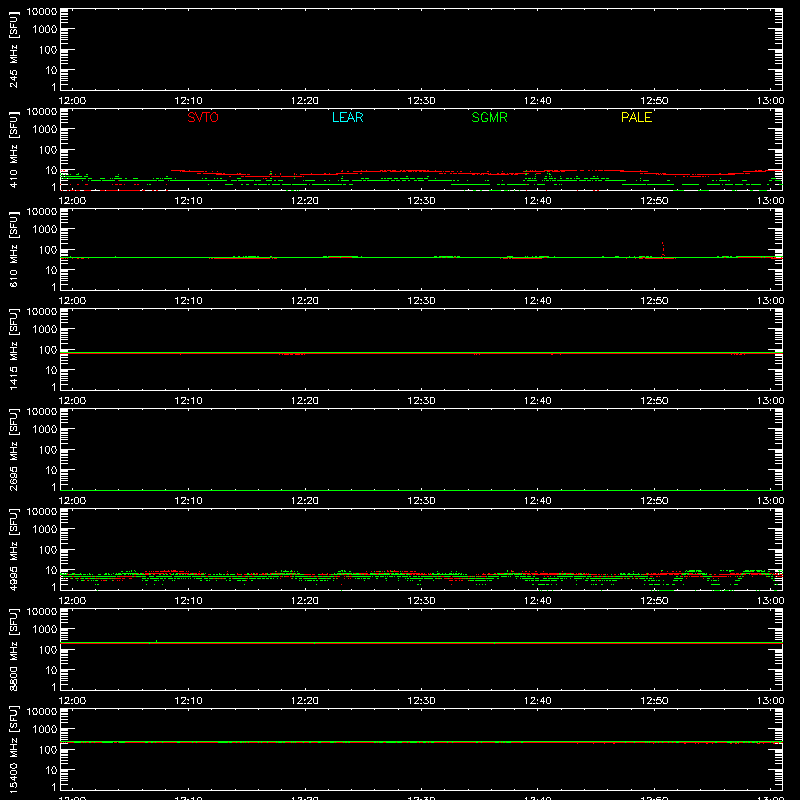This screenshot has width=800, height=800.
Task: Click the 12:50 time label under the 610 MHz plot
Action: 654,301
